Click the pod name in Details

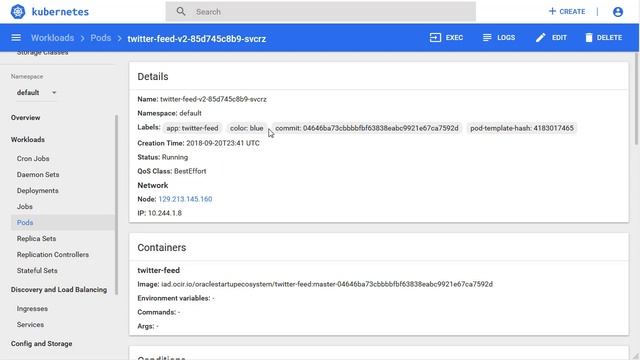pos(213,99)
